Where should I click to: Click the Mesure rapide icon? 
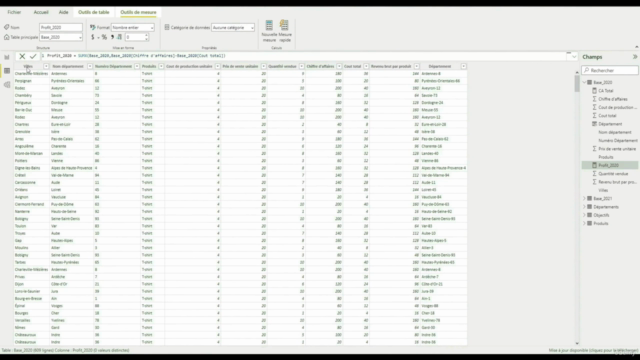click(284, 25)
